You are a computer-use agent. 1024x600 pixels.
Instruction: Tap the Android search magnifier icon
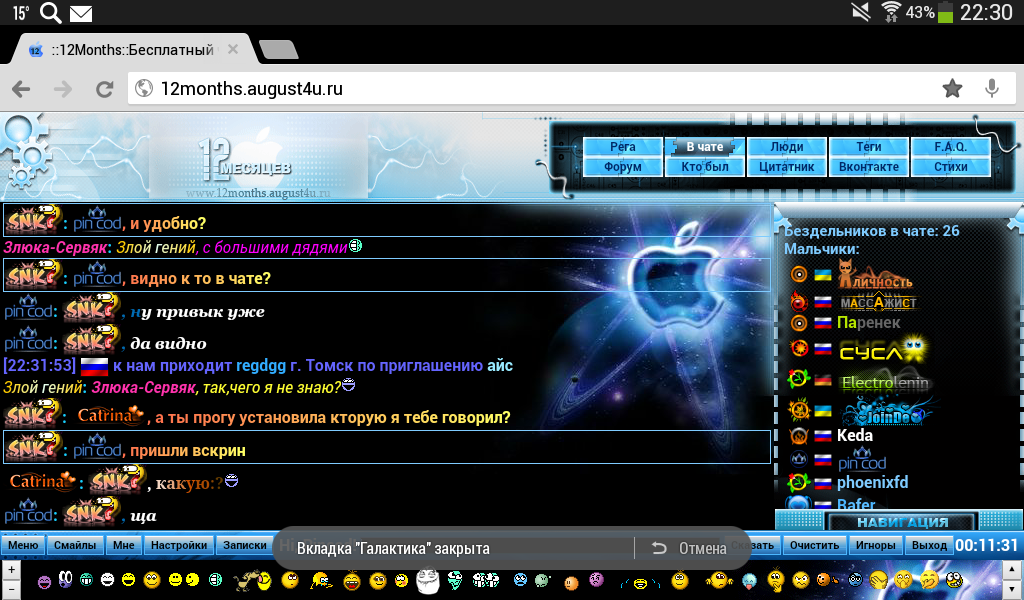pyautogui.click(x=50, y=12)
